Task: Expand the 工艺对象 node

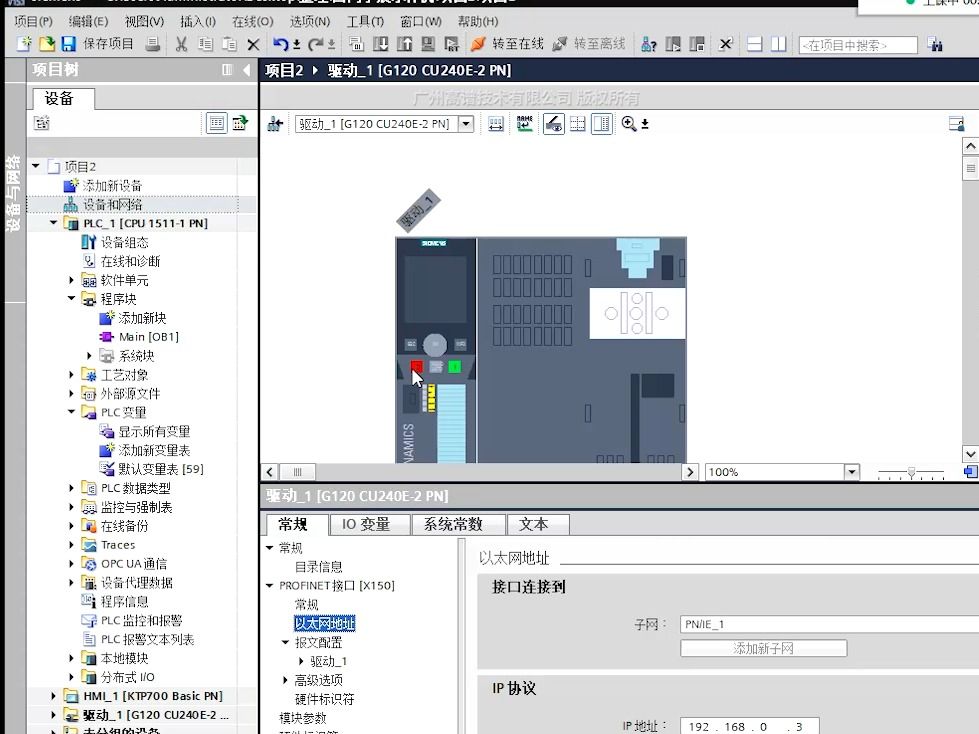Action: pos(71,374)
